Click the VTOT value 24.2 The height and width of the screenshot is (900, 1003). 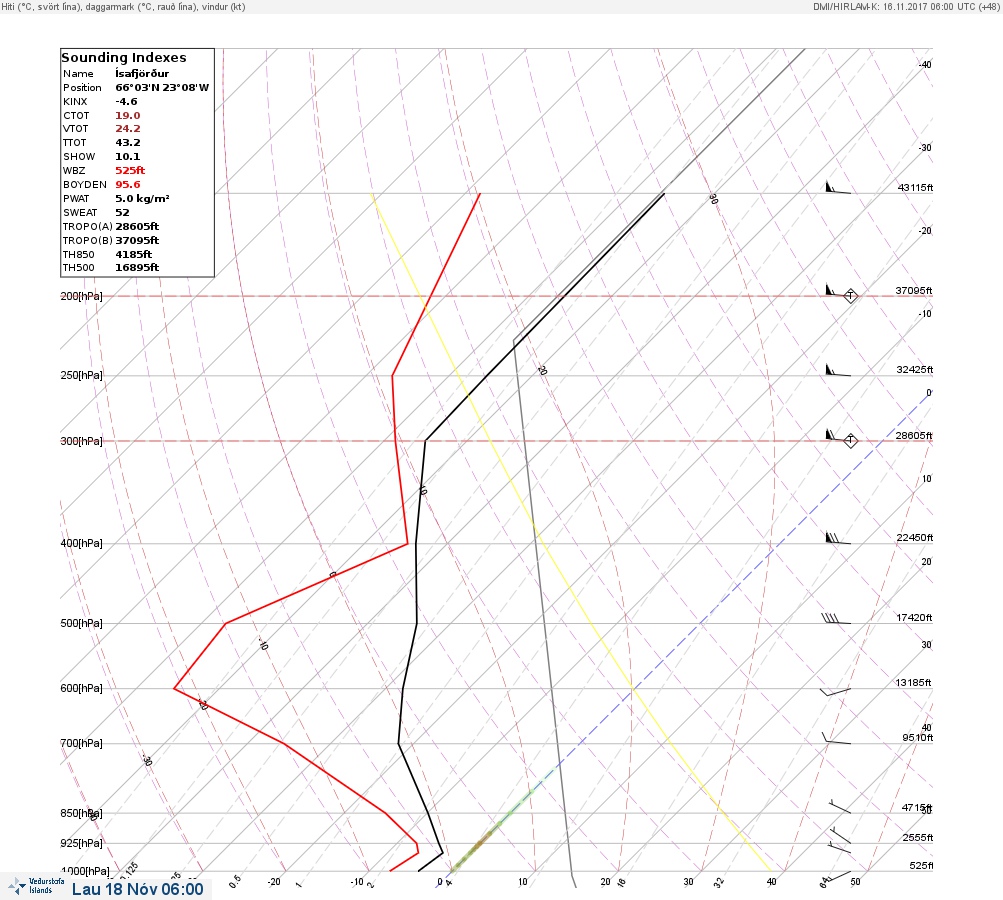click(x=127, y=129)
